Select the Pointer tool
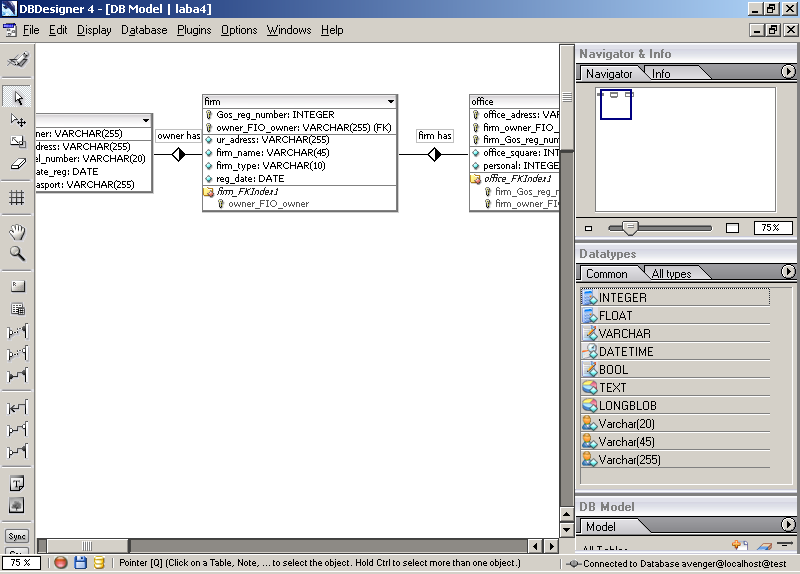This screenshot has height=574, width=800. pos(18,97)
